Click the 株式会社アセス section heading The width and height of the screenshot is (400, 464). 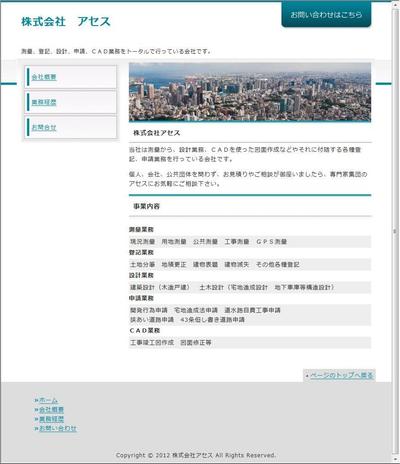pyautogui.click(x=157, y=133)
